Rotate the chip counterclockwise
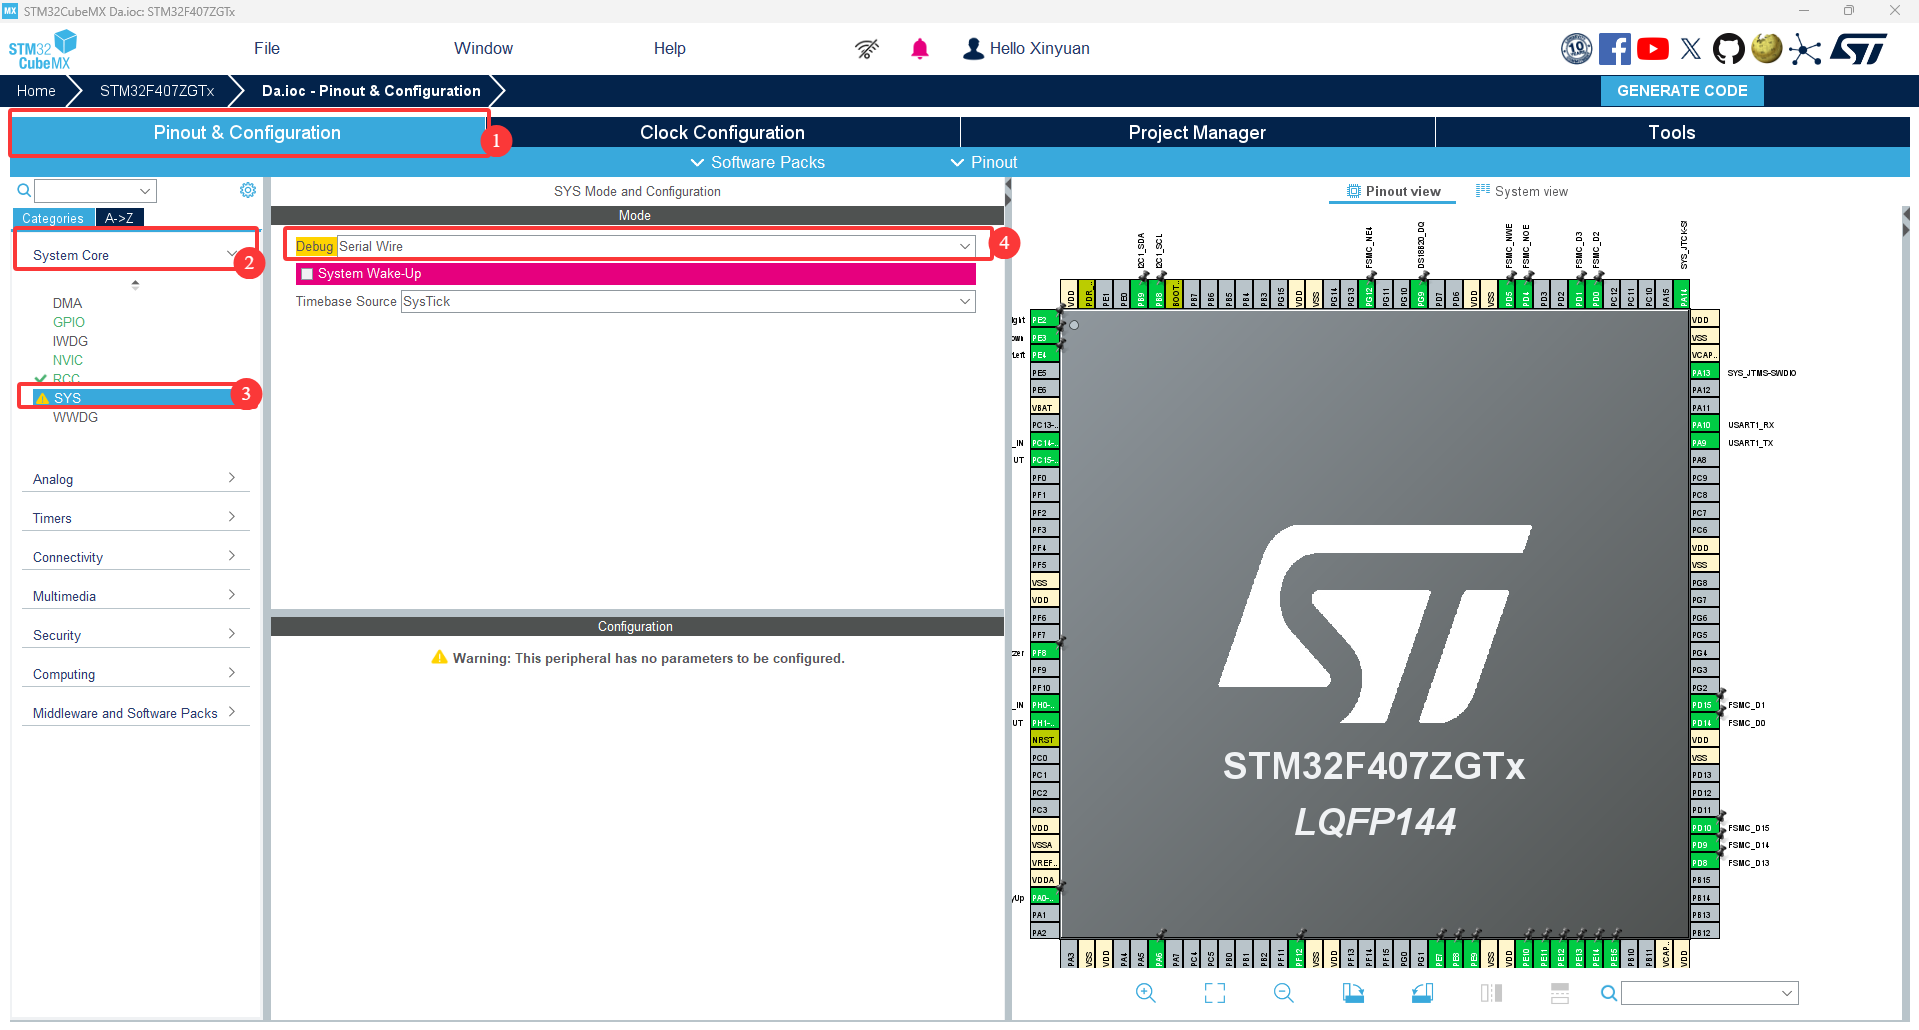This screenshot has height=1030, width=1919. coord(1423,993)
